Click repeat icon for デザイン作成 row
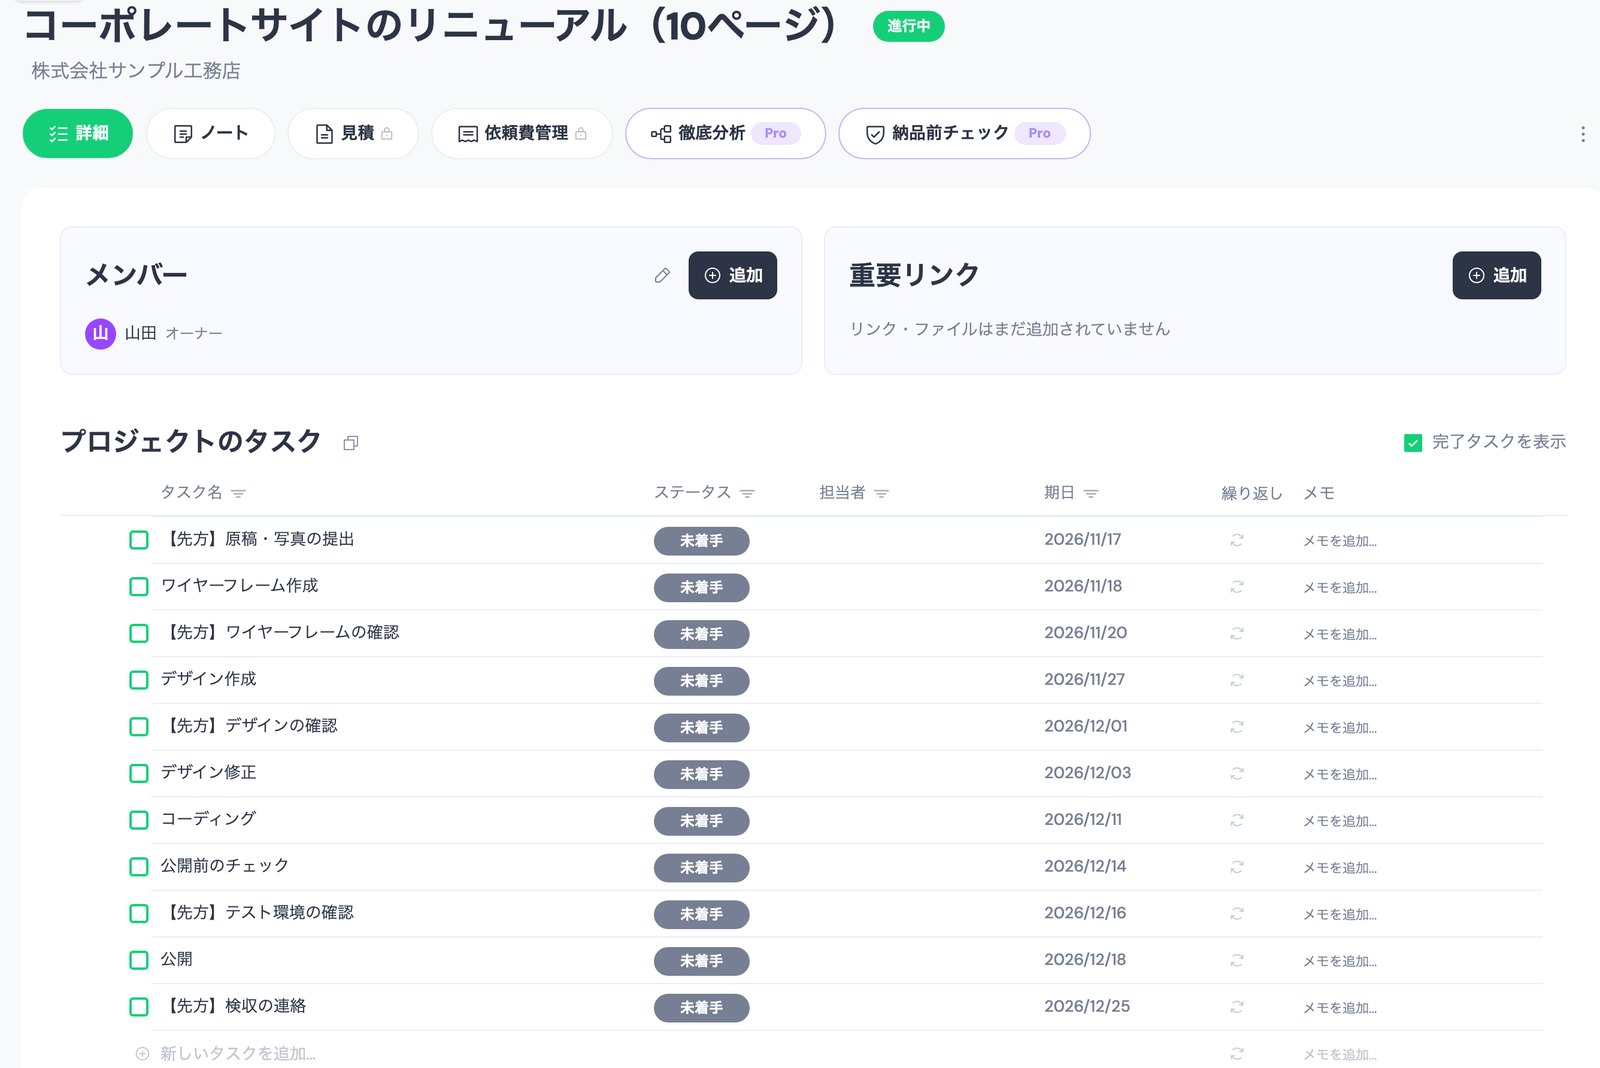The image size is (1600, 1068). pyautogui.click(x=1237, y=680)
